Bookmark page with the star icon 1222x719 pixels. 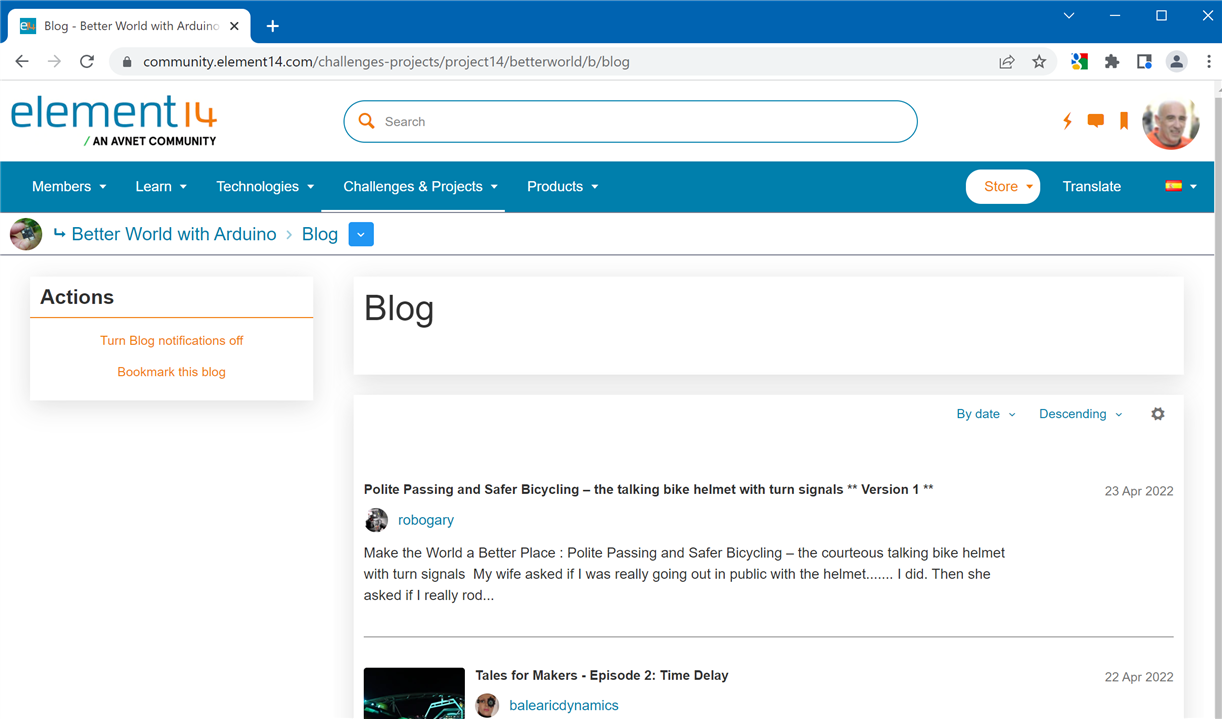pos(1039,62)
